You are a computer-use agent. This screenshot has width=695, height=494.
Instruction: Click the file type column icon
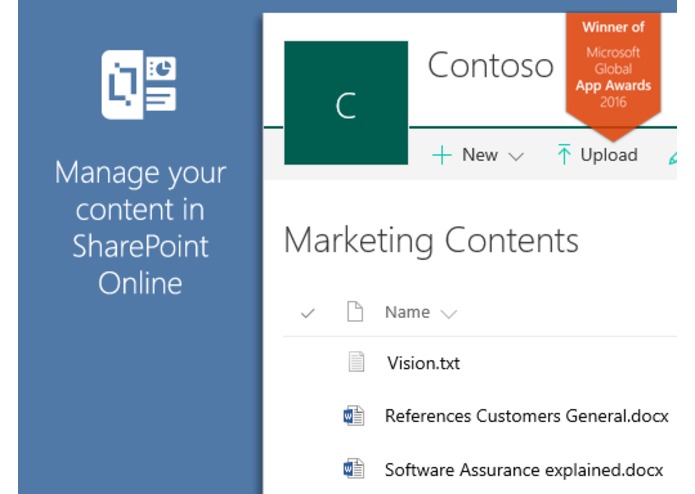(x=355, y=311)
